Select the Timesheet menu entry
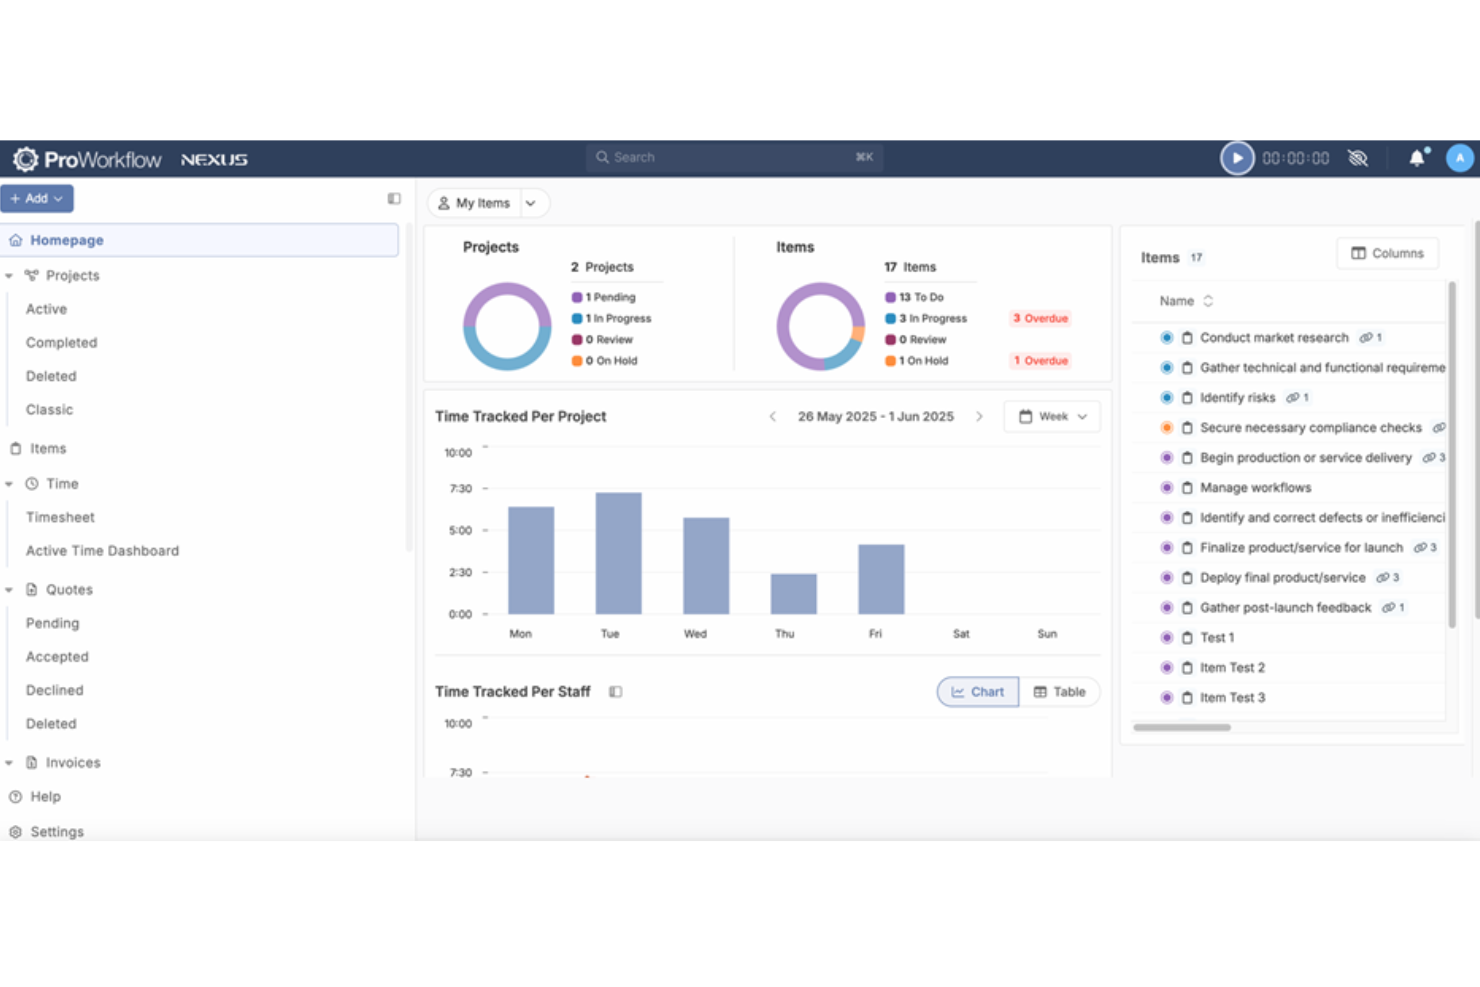 pos(60,517)
